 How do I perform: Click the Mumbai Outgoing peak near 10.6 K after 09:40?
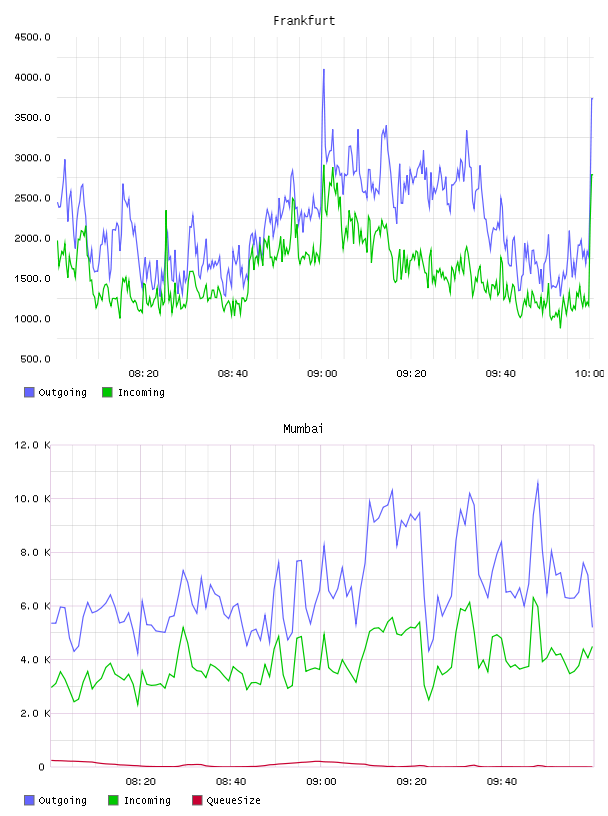[538, 482]
